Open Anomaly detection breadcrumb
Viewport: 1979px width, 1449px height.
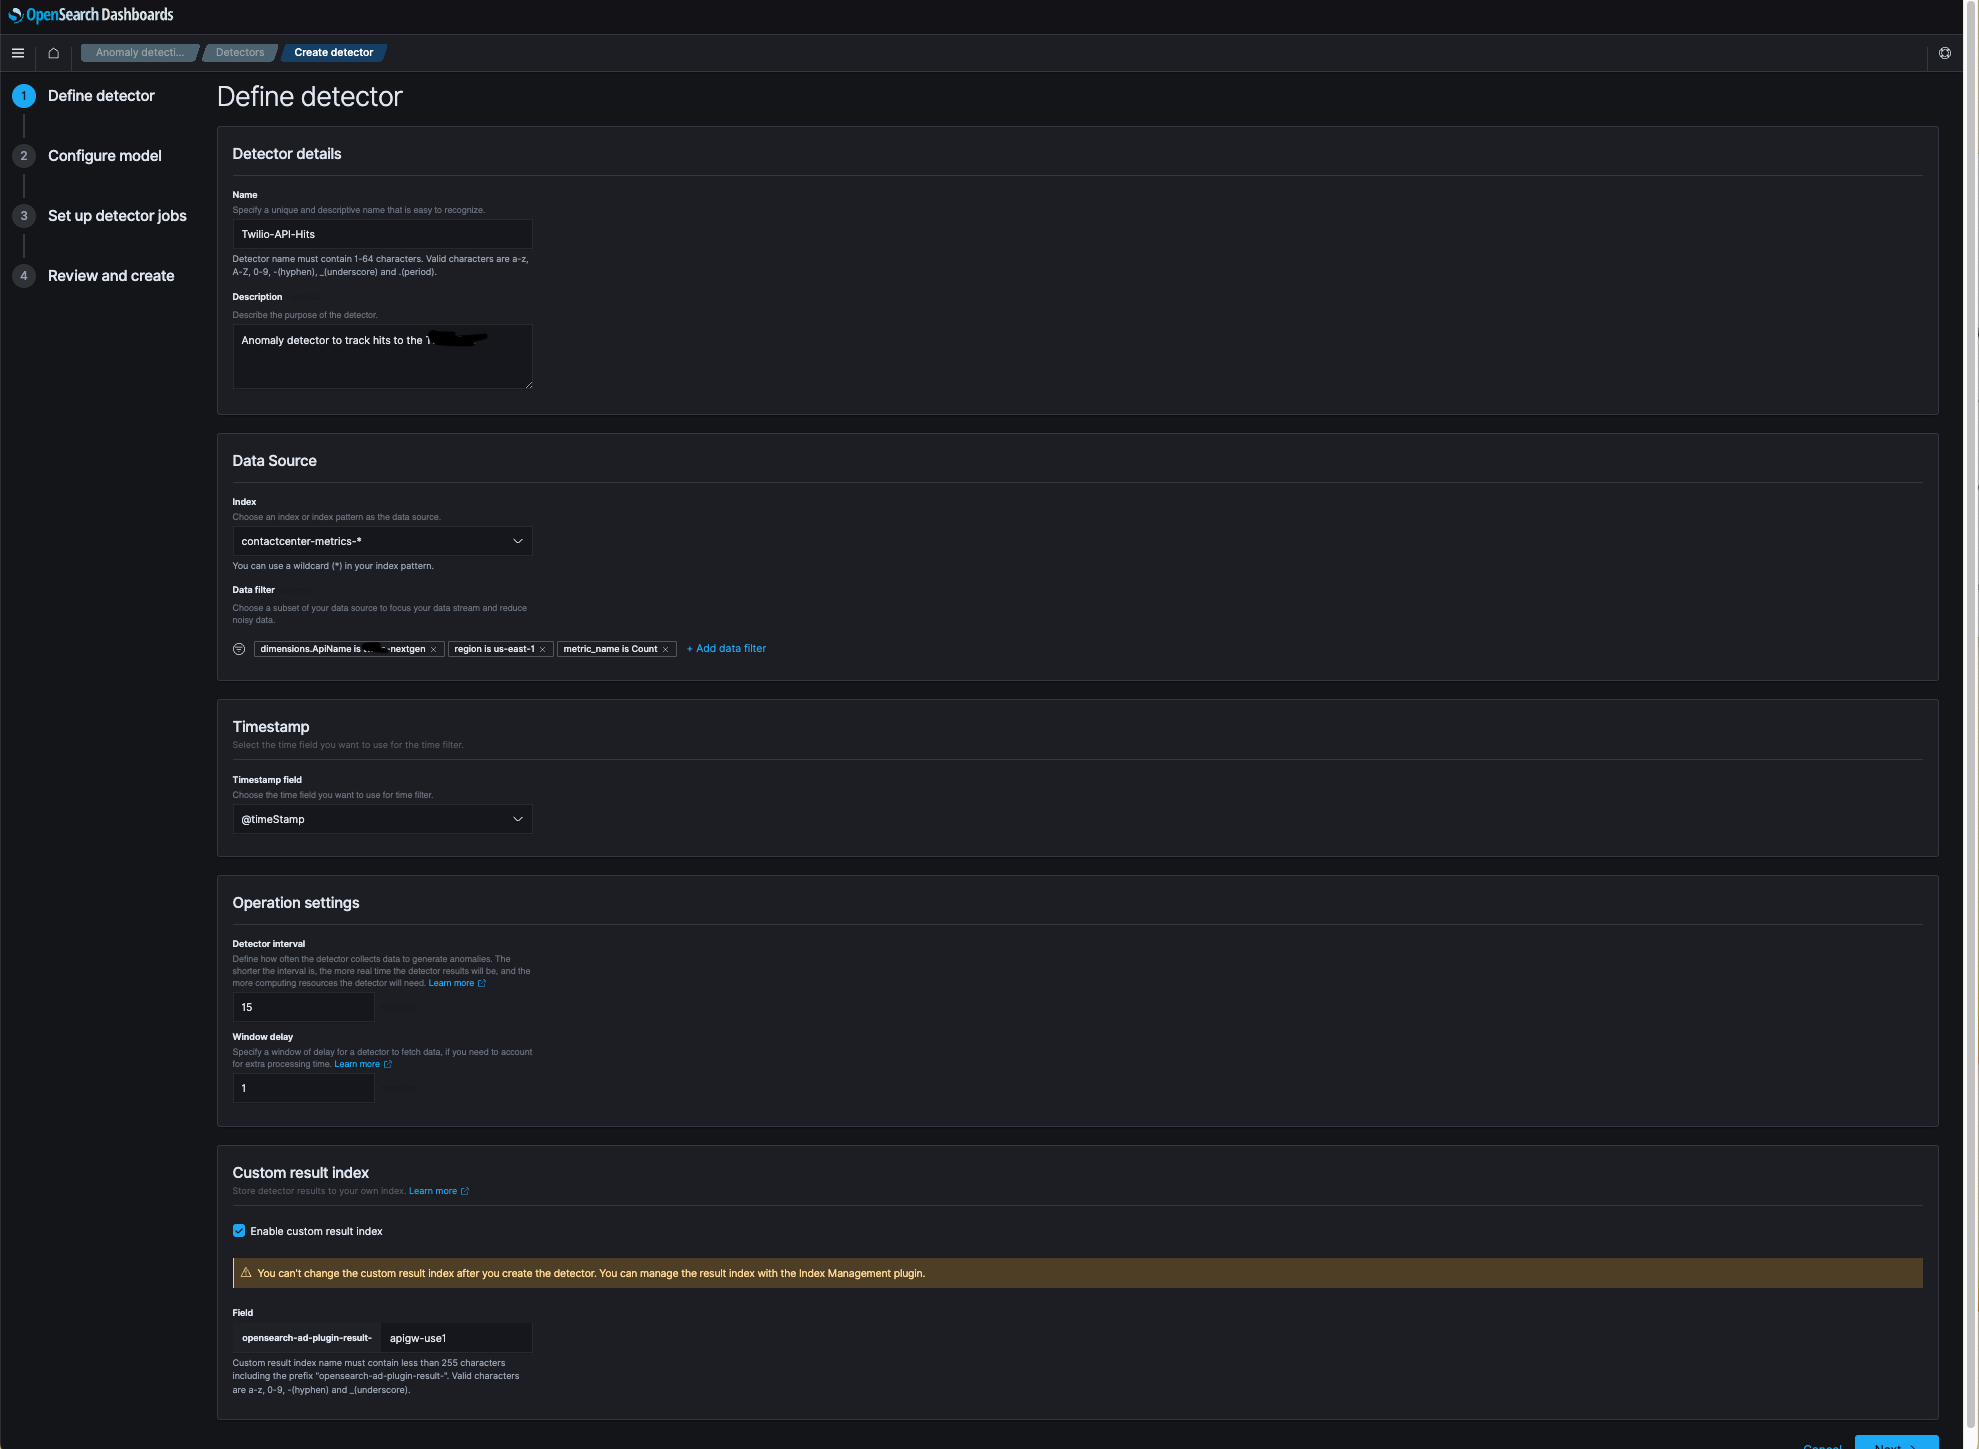pyautogui.click(x=139, y=53)
